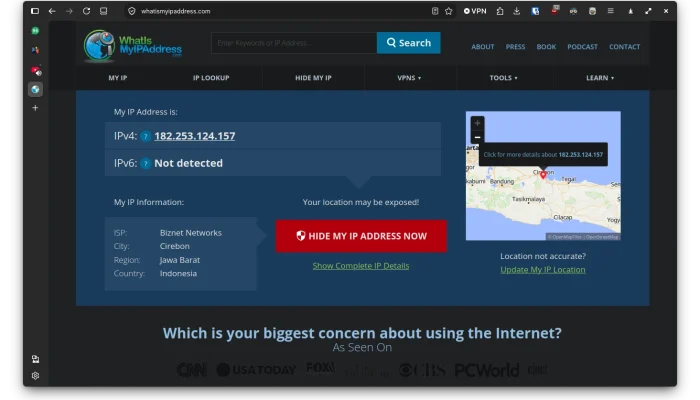Add a new tab with the plus icon
This screenshot has width=700, height=400.
tap(35, 108)
